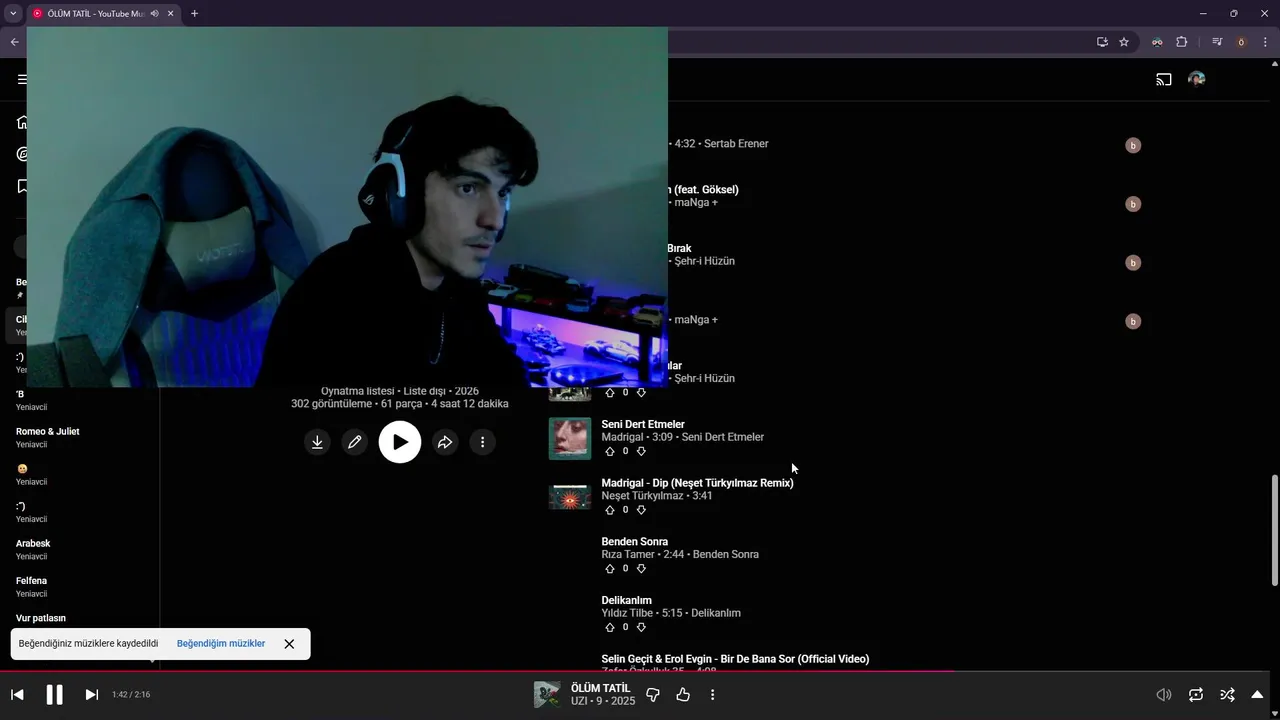Image resolution: width=1280 pixels, height=720 pixels.
Task: Open the Madrigal - Dip remix thumbnail
Action: click(570, 497)
